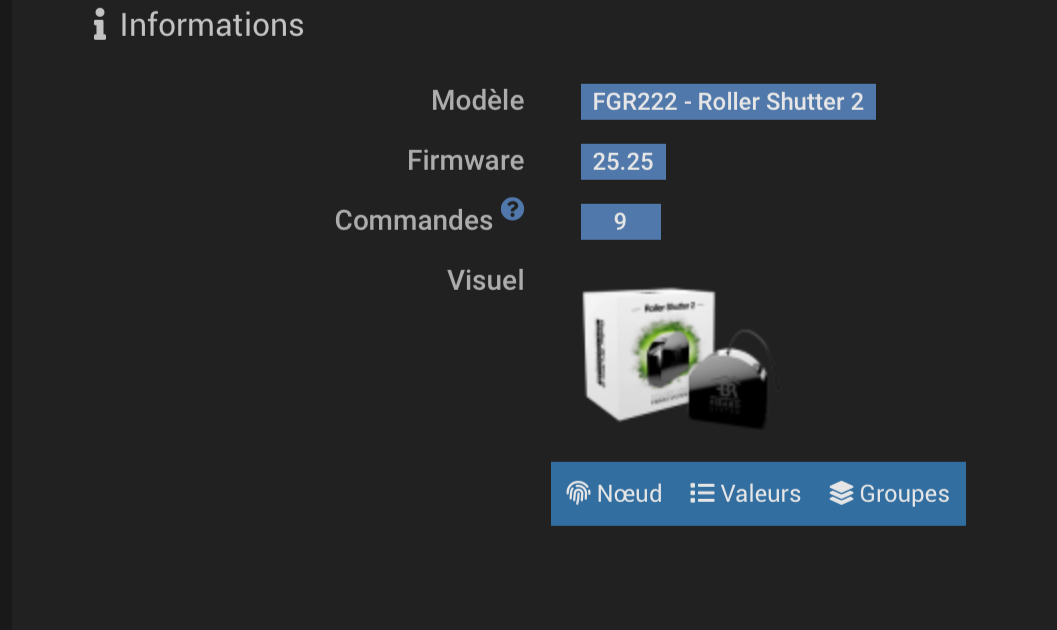Click the Informations section heading
The image size is (1057, 630).
[211, 25]
